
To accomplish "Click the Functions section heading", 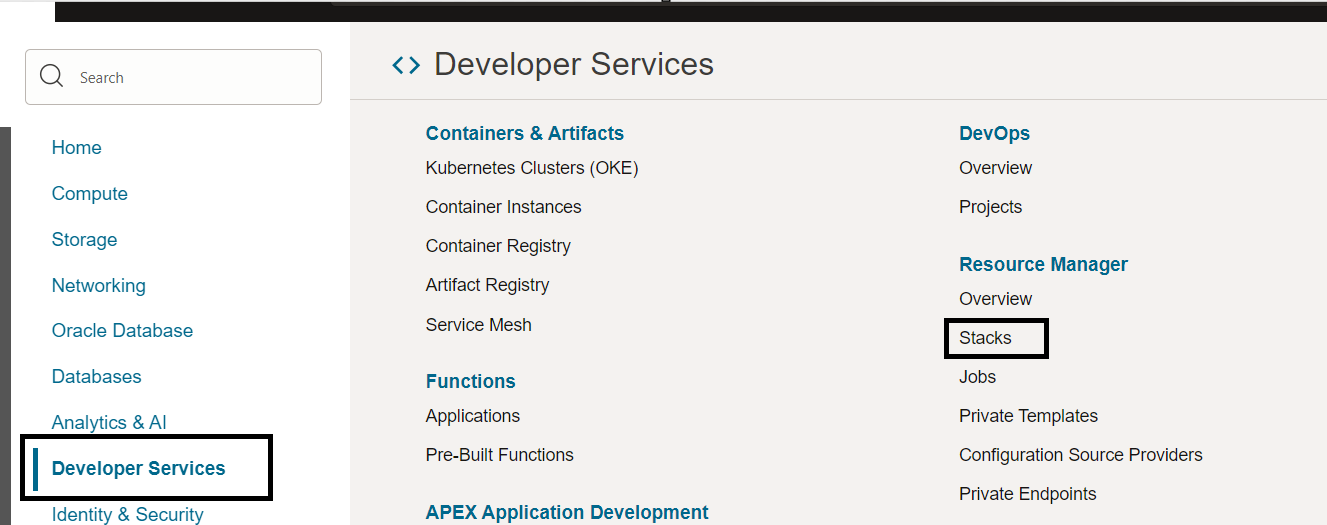I will click(471, 381).
